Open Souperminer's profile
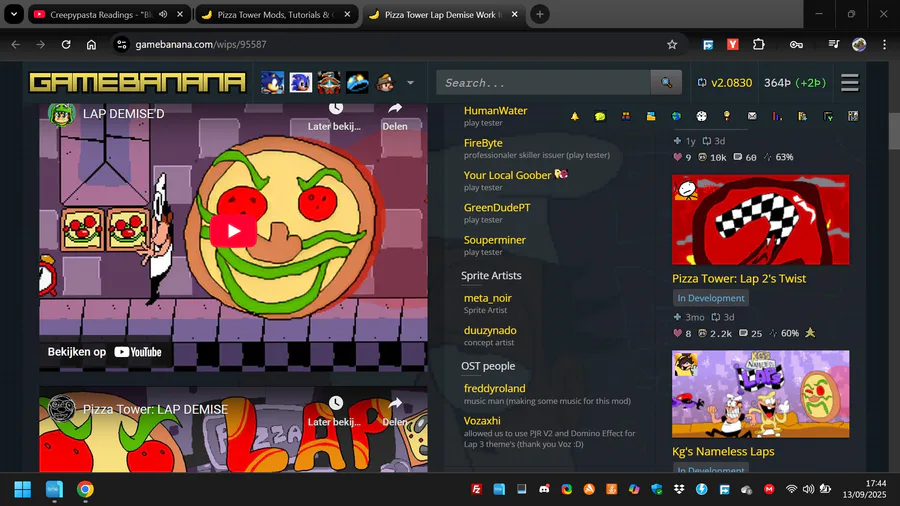Image resolution: width=900 pixels, height=506 pixels. pos(495,240)
